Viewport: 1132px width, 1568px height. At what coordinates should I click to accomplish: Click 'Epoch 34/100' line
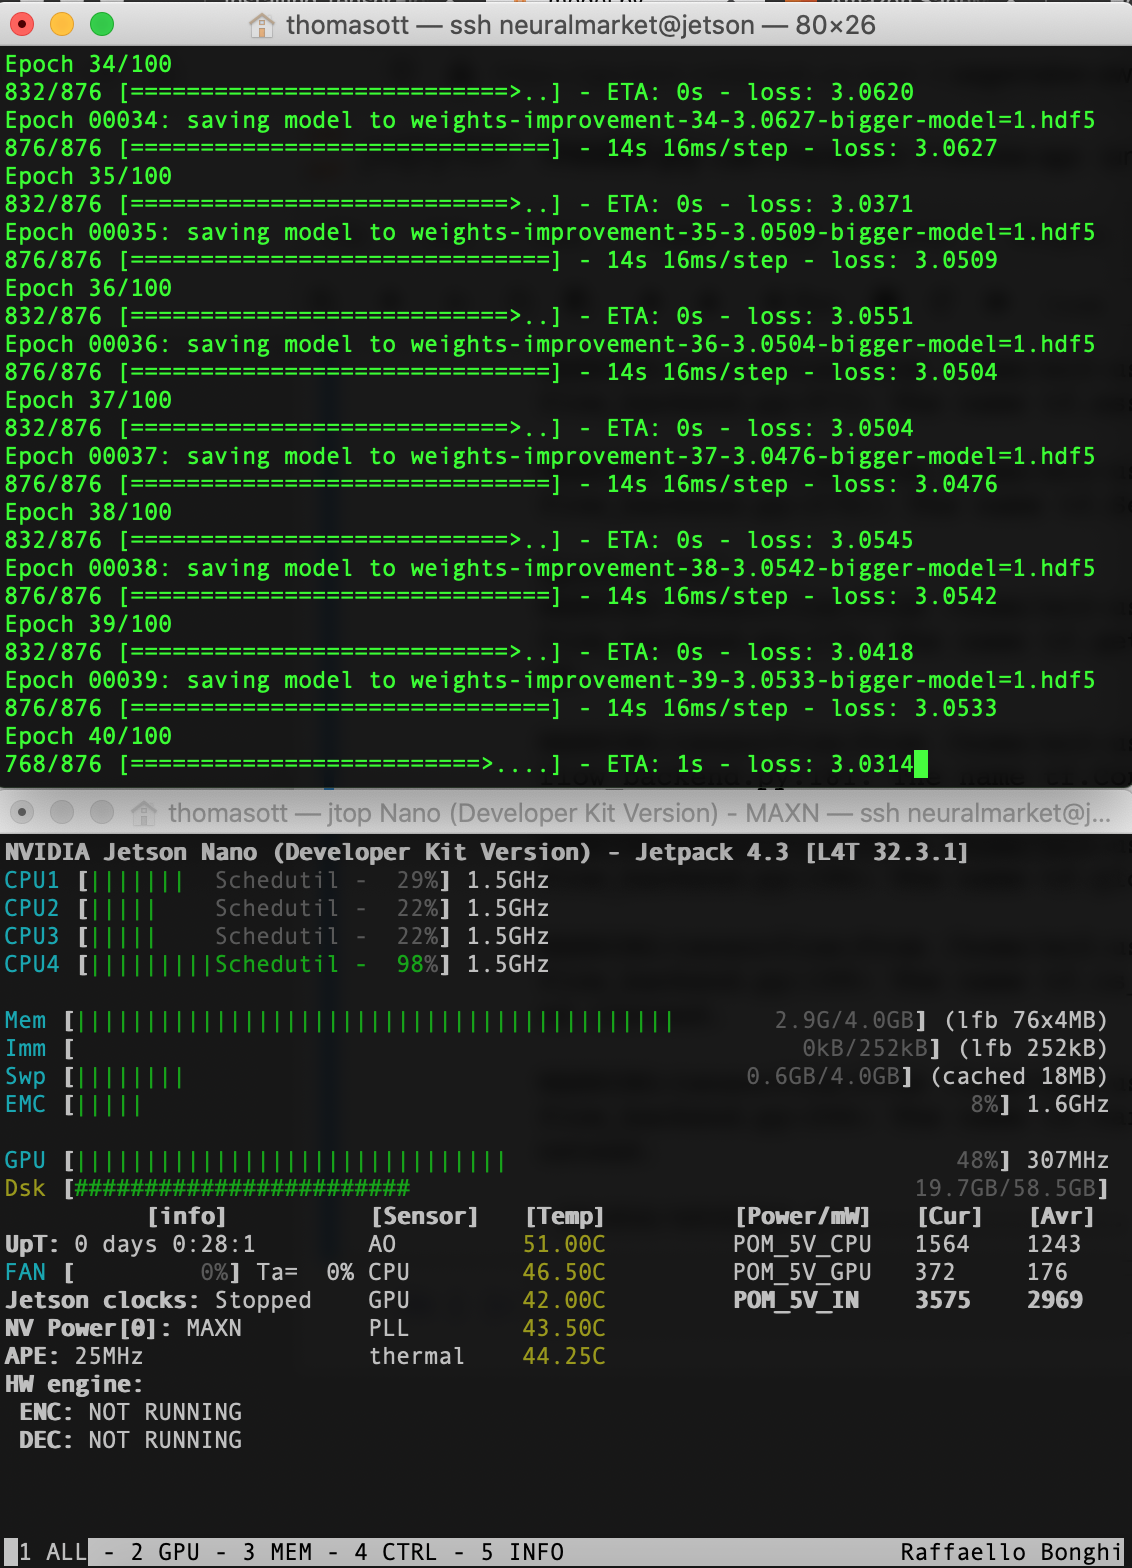tap(88, 64)
